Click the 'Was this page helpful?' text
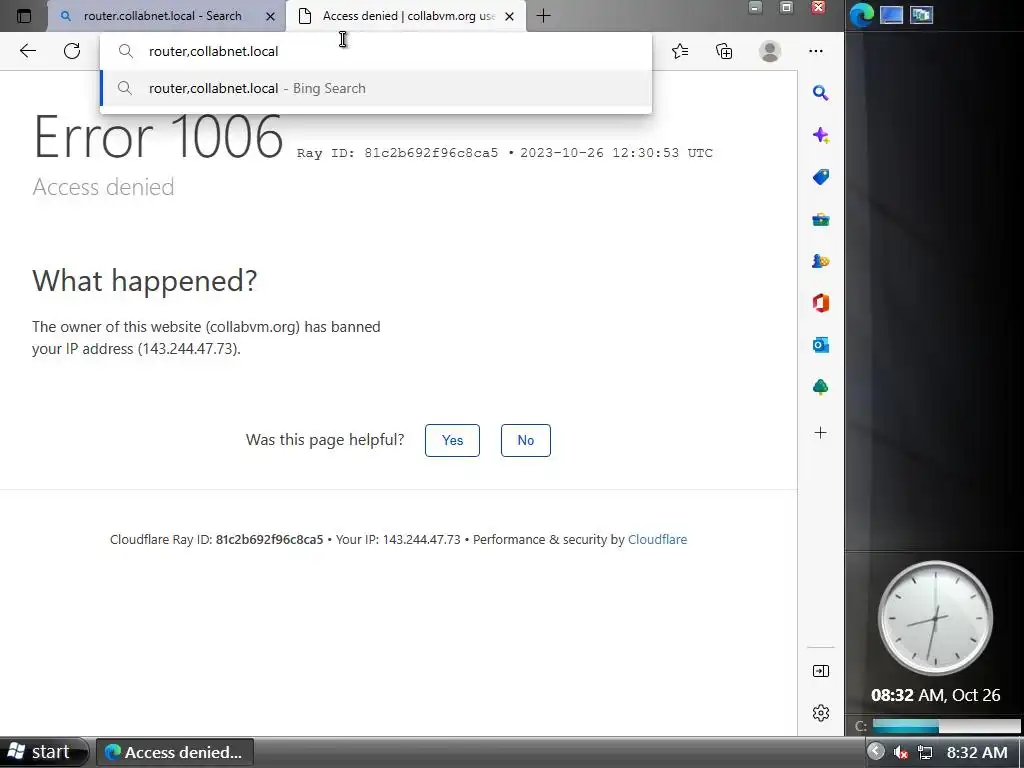This screenshot has height=768, width=1024. pyautogui.click(x=325, y=440)
